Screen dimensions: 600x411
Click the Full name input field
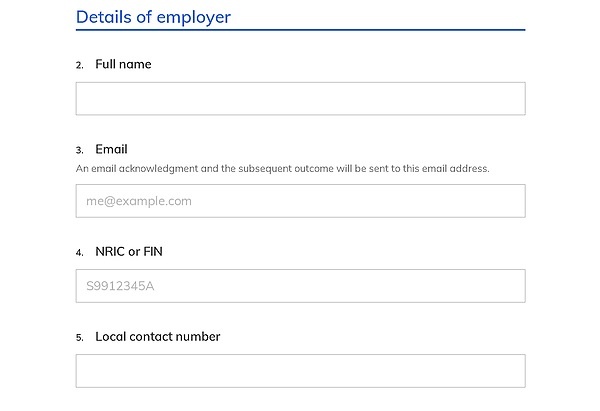pyautogui.click(x=300, y=98)
